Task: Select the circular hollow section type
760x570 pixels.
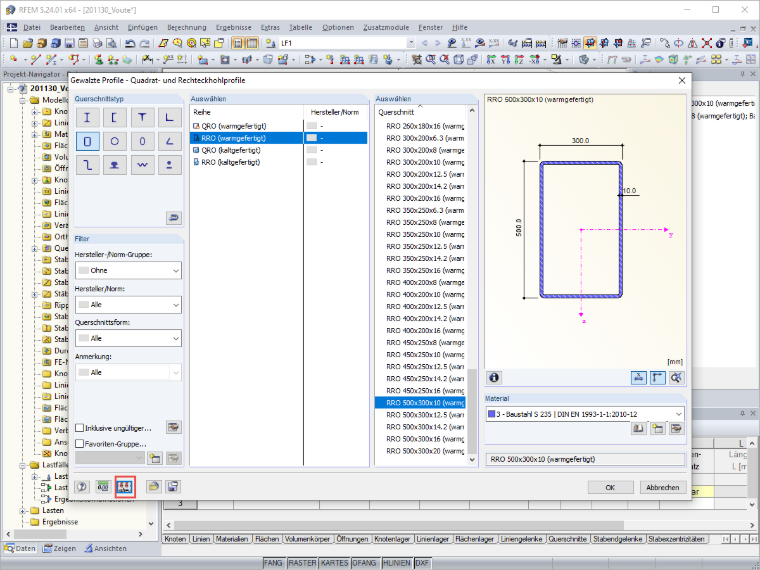Action: [115, 141]
